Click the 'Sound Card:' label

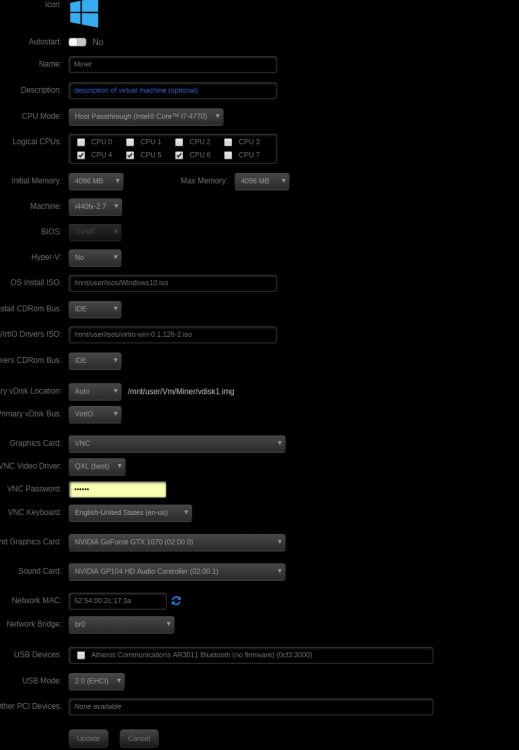(40, 571)
